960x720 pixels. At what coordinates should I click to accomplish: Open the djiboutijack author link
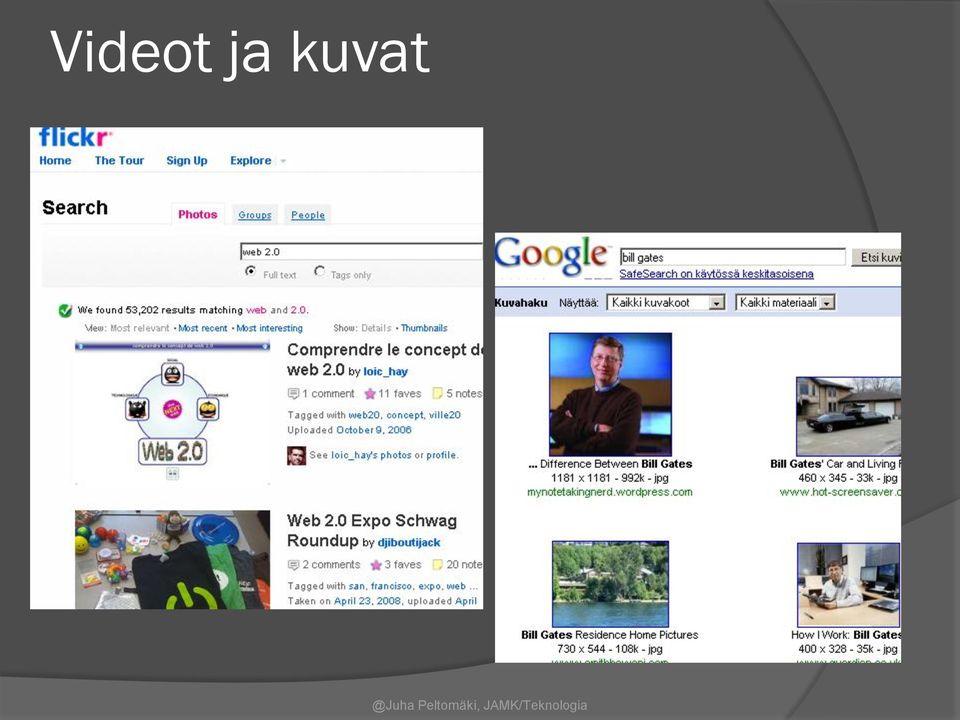409,542
